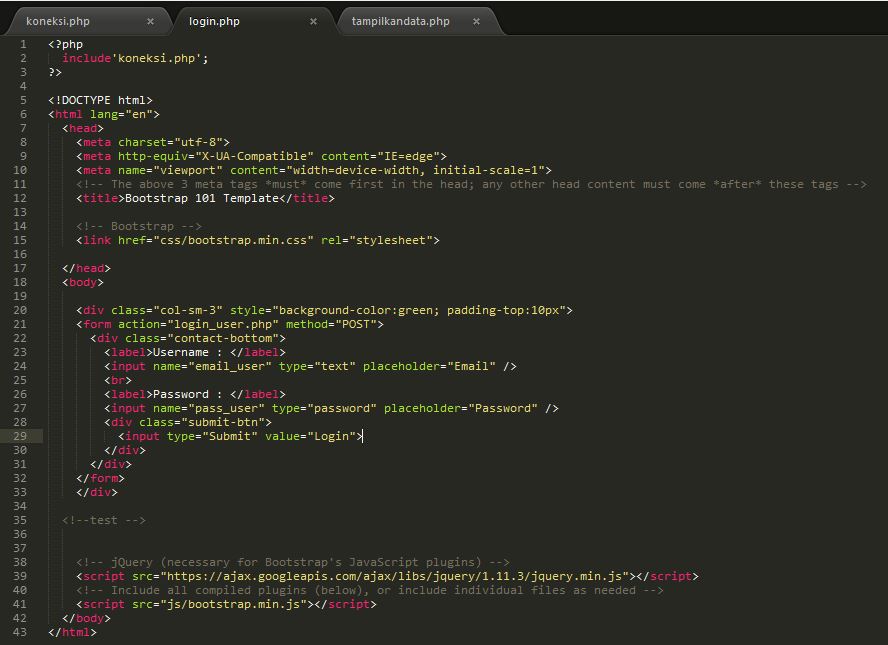Click the closing </head> tag
888x645 pixels.
87,268
